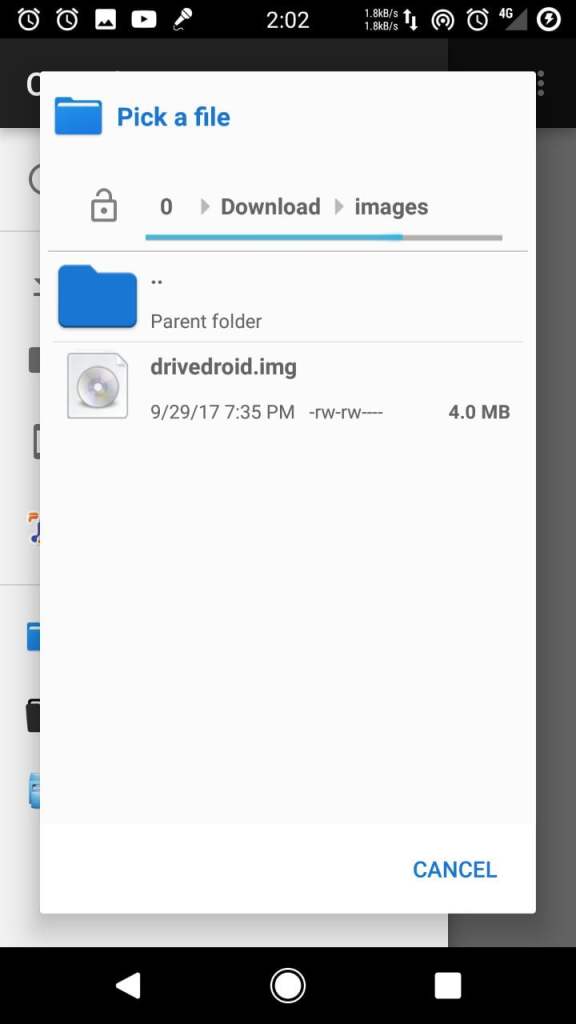Viewport: 576px width, 1024px height.
Task: Tap the YouTube notification icon in status bar
Action: point(144,20)
